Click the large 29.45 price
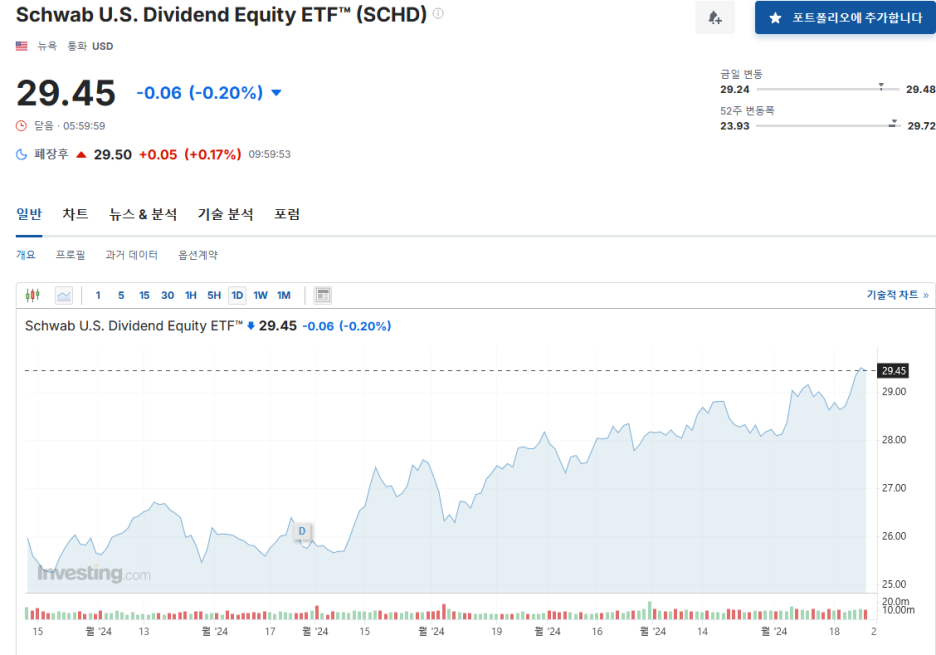Screen dimensions: 936x655 (66, 93)
